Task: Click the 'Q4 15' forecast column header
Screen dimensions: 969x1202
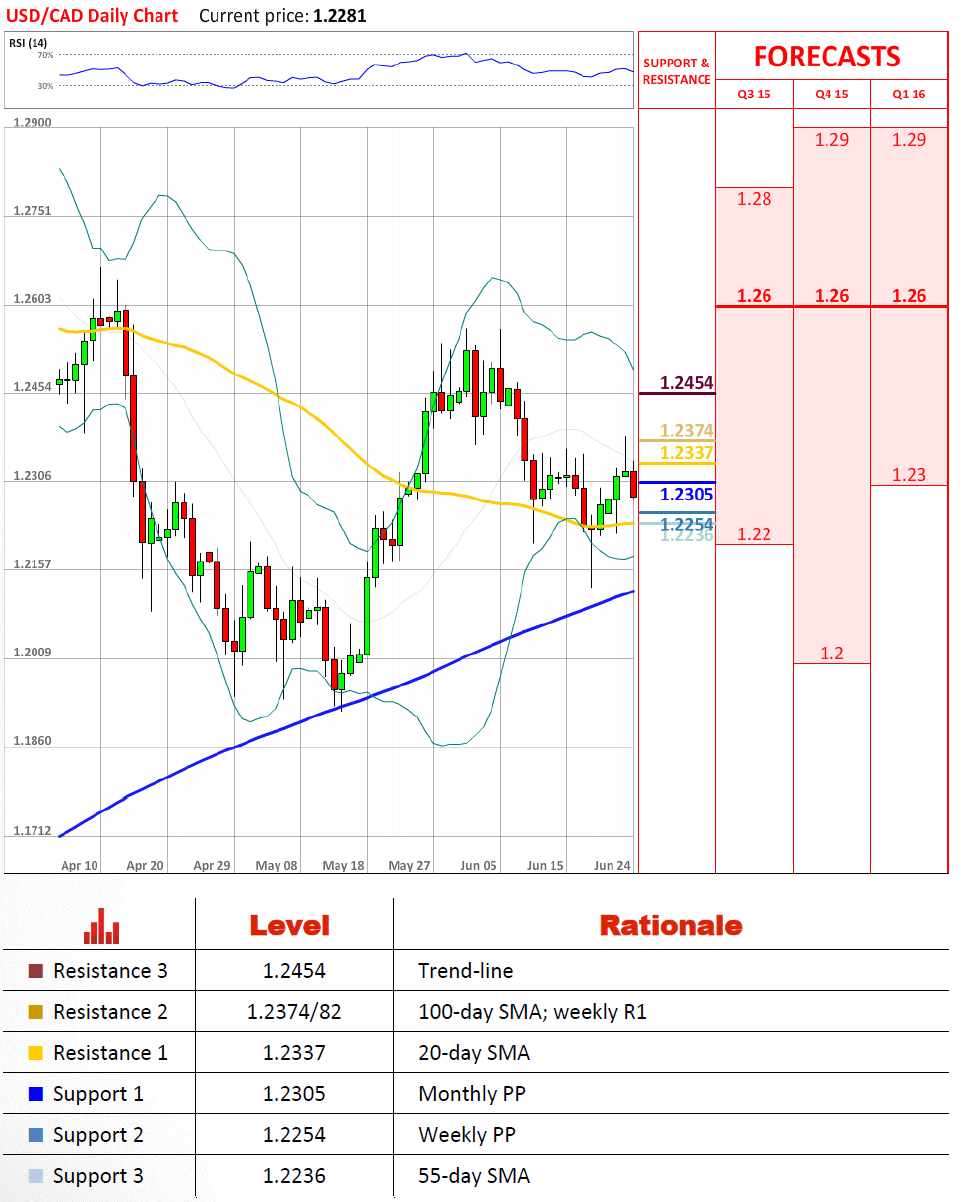Action: coord(832,95)
